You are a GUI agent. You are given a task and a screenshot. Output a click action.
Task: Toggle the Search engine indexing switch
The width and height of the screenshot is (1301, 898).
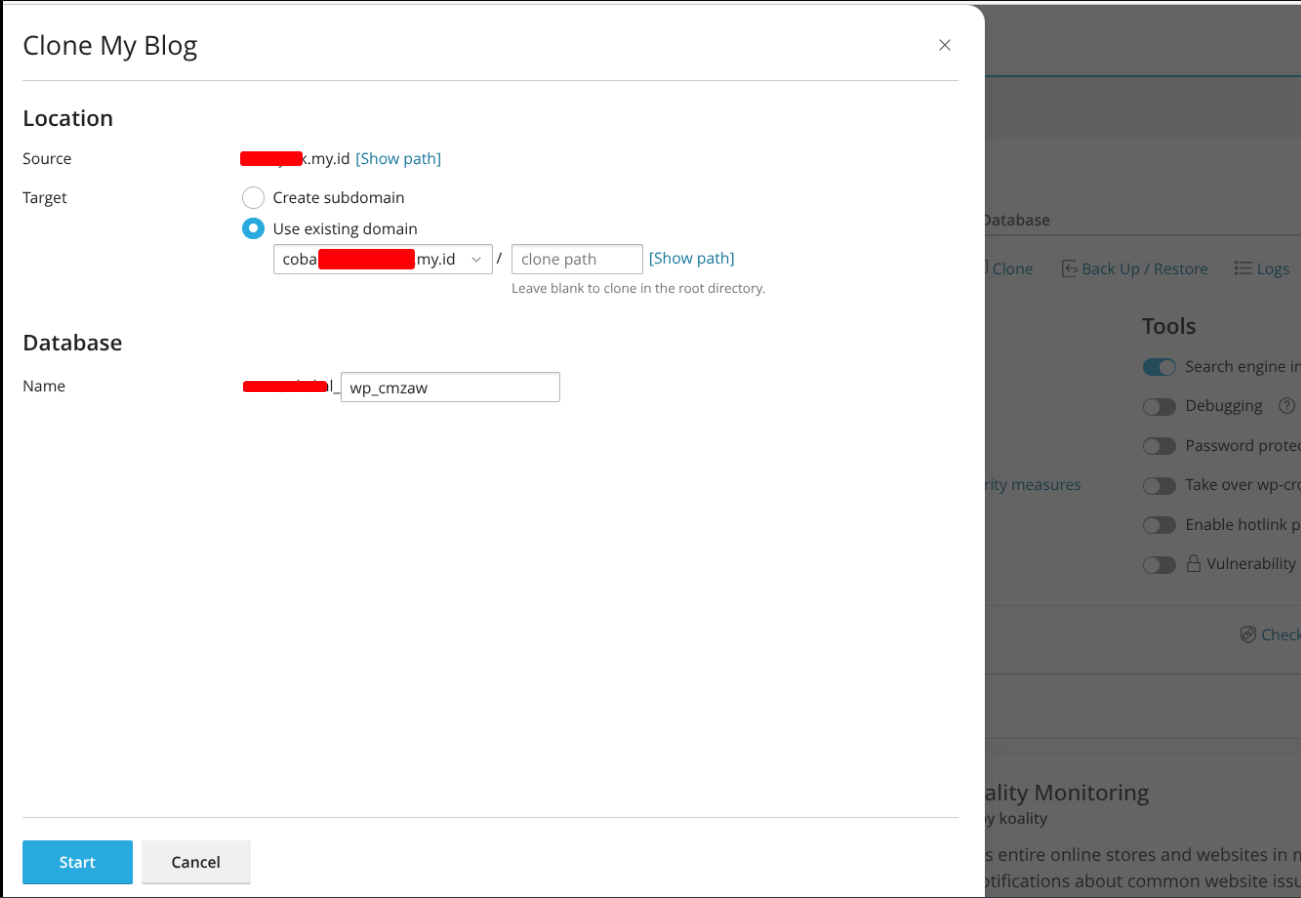pos(1159,367)
